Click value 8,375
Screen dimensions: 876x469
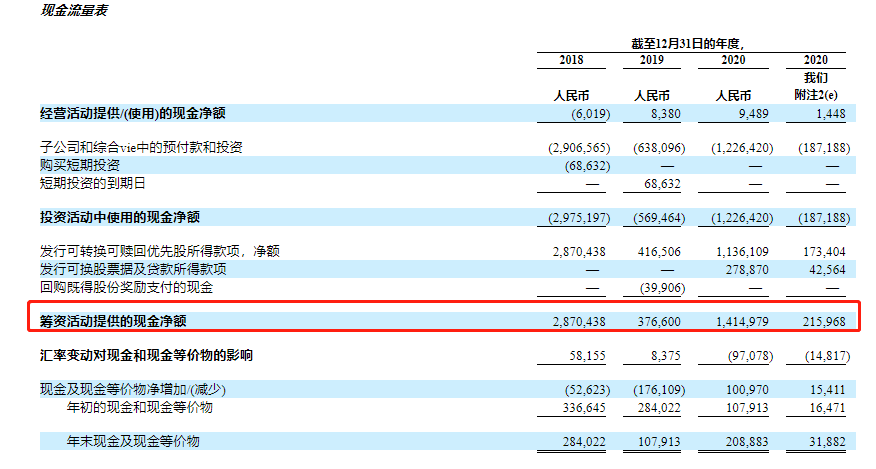(x=665, y=356)
